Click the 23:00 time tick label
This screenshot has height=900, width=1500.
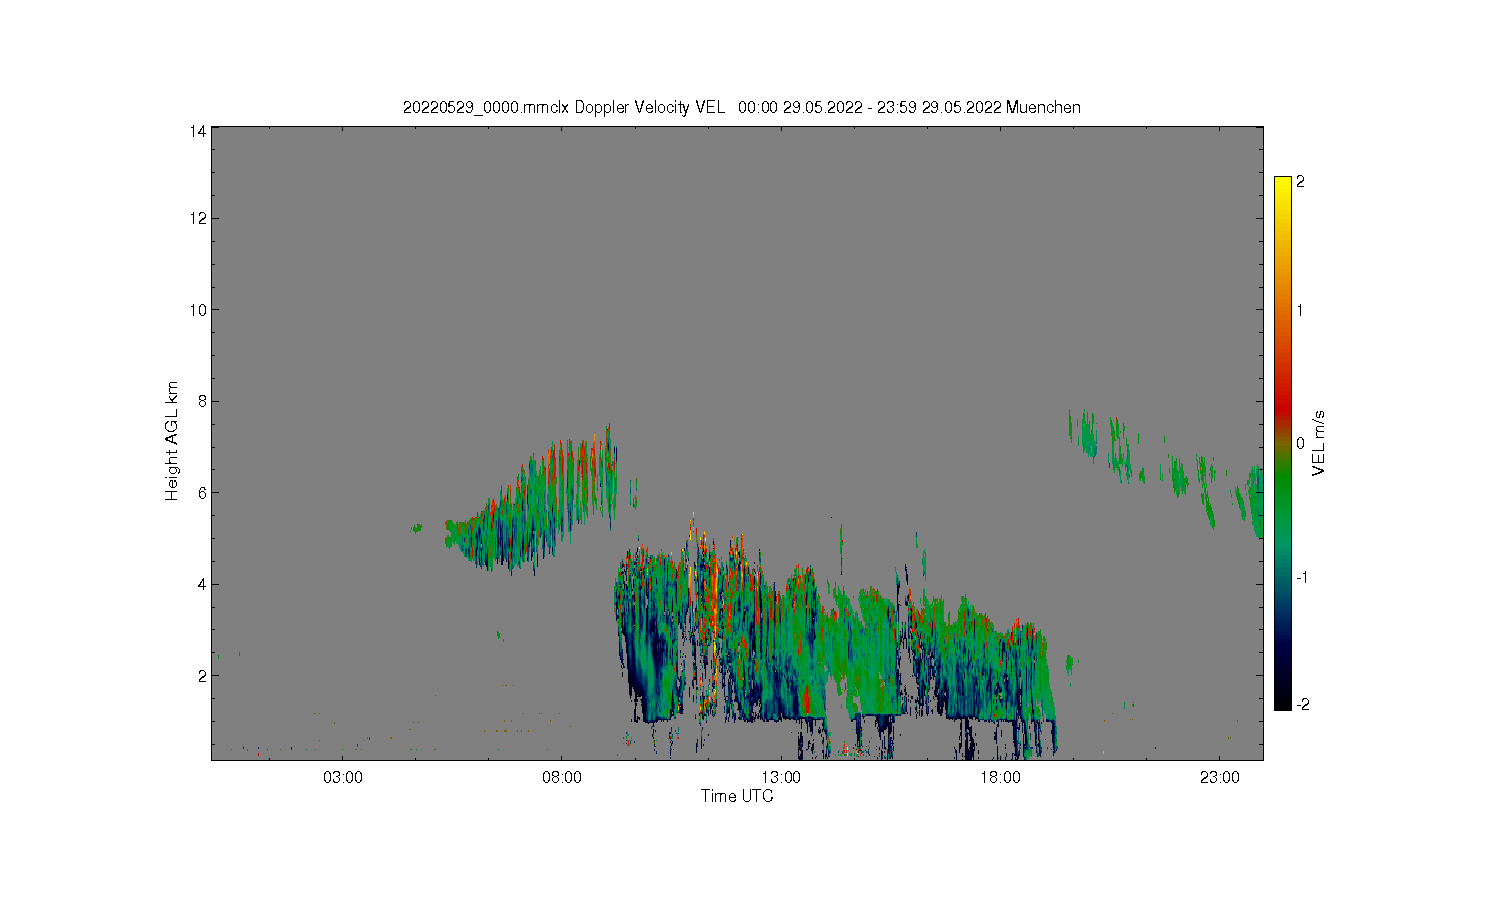coord(1219,778)
